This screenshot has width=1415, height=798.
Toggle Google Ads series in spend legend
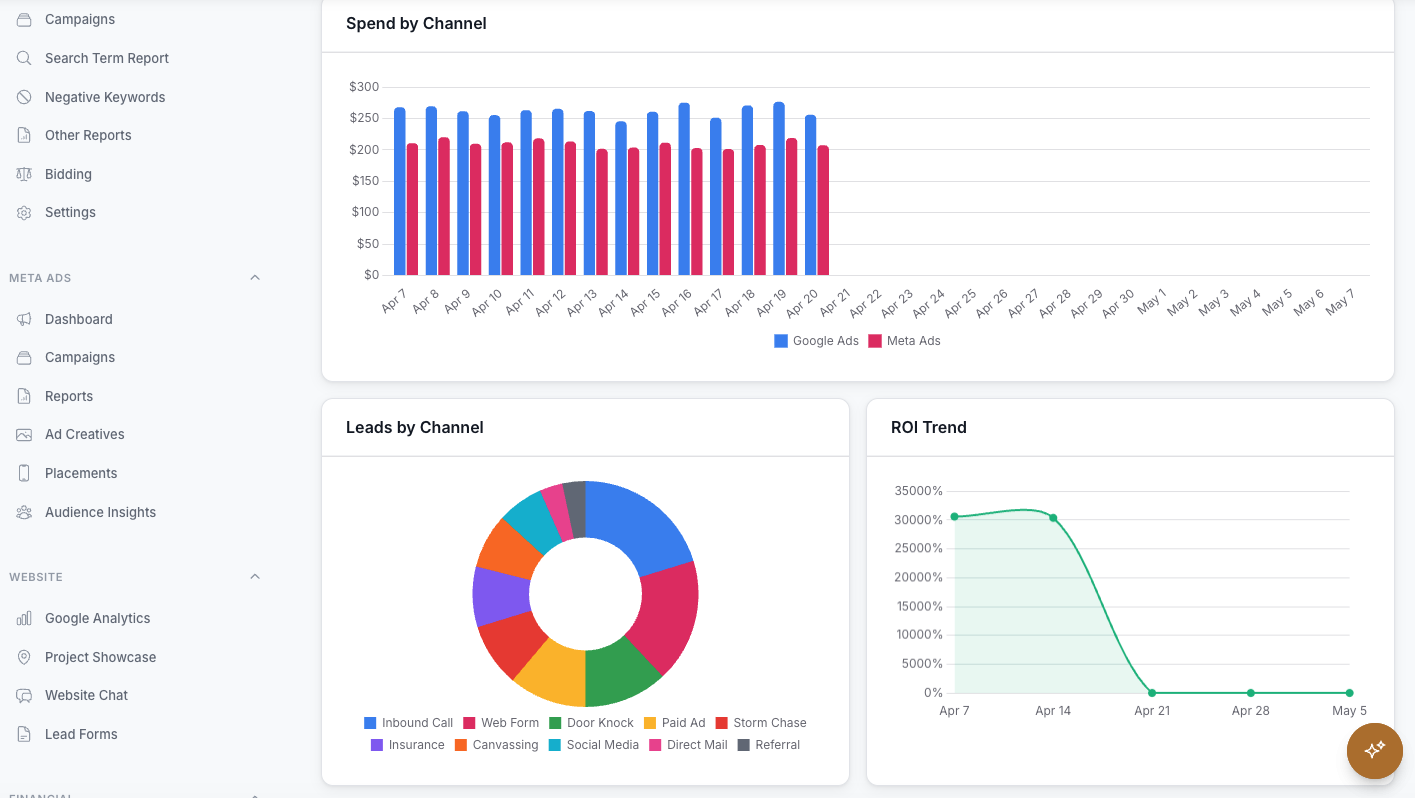click(817, 341)
